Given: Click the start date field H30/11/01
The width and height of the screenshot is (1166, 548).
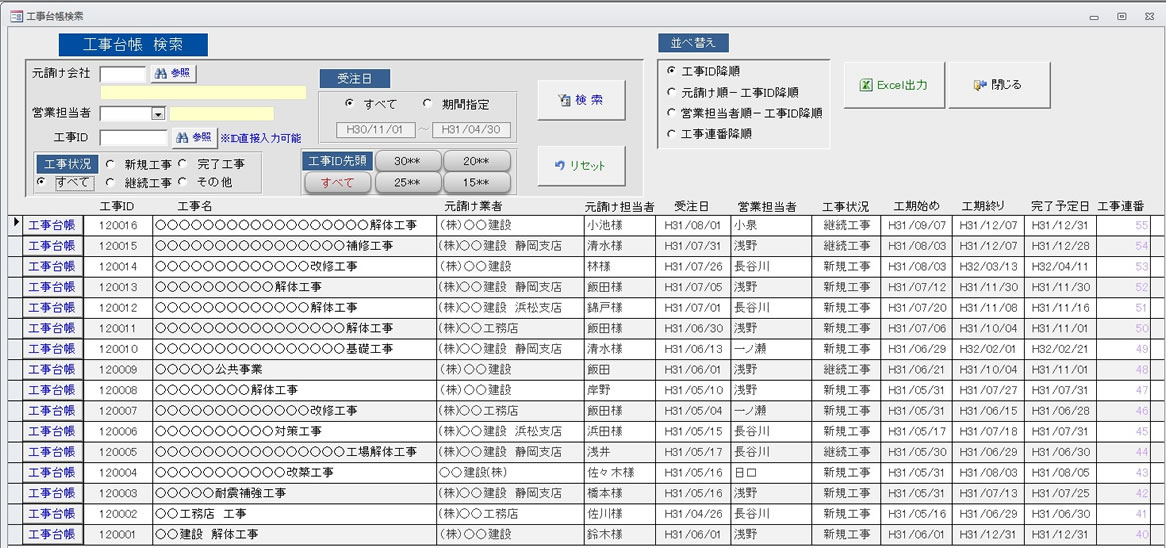Looking at the screenshot, I should point(375,130).
